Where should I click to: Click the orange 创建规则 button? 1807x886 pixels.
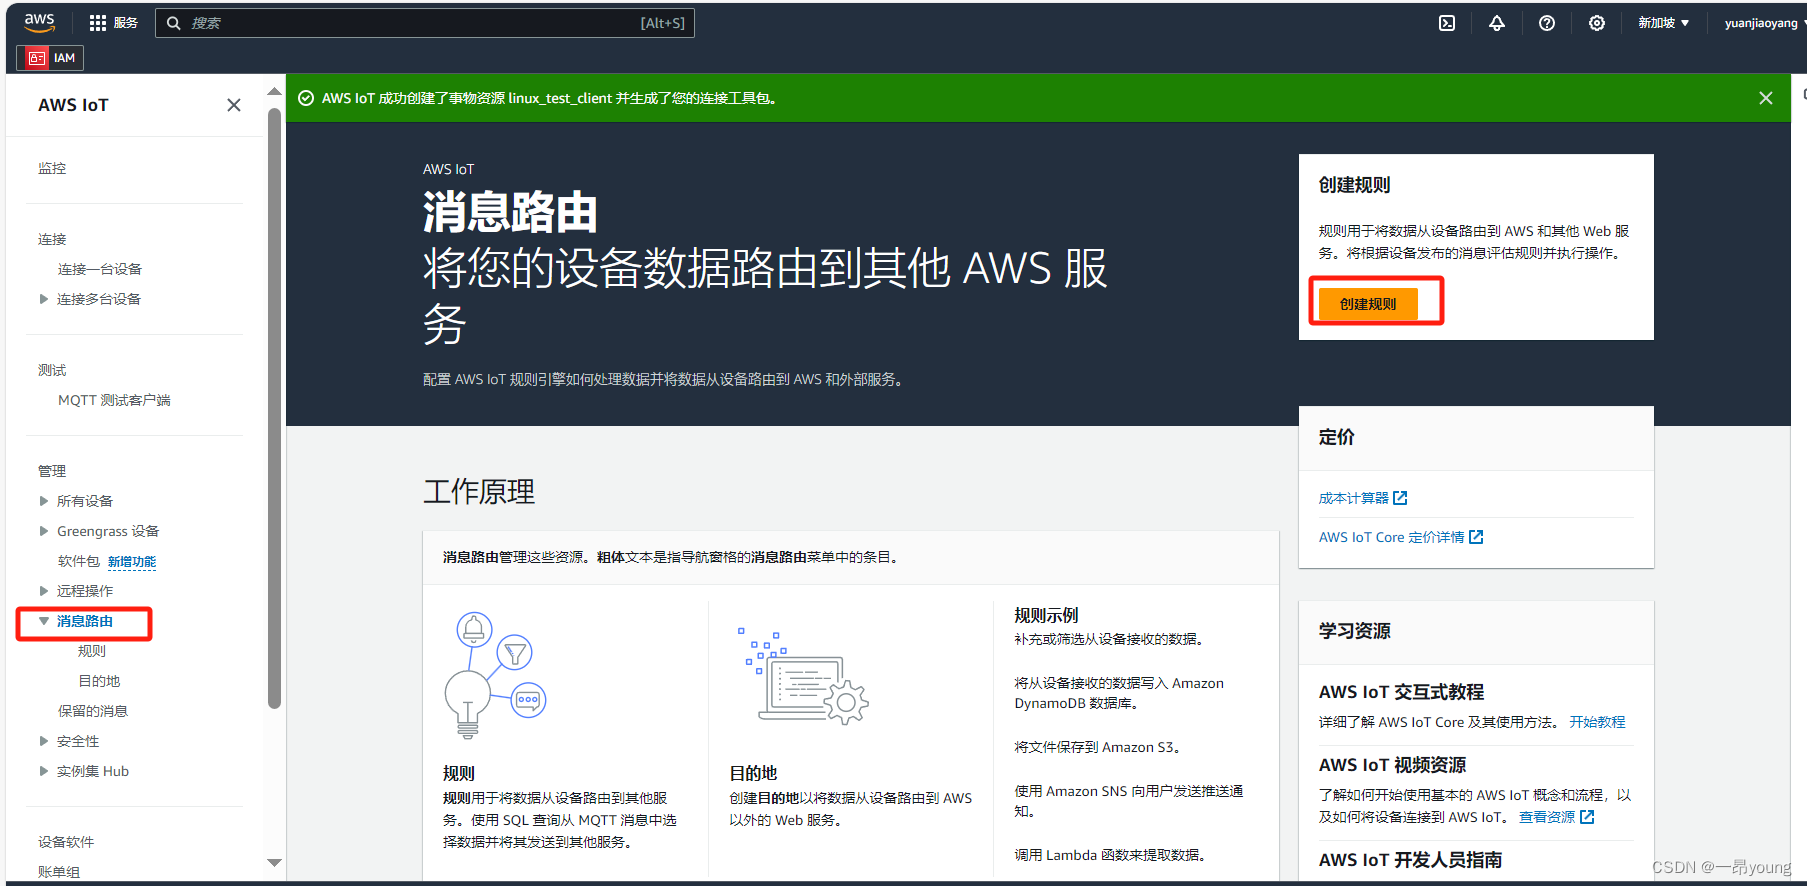click(x=1368, y=304)
